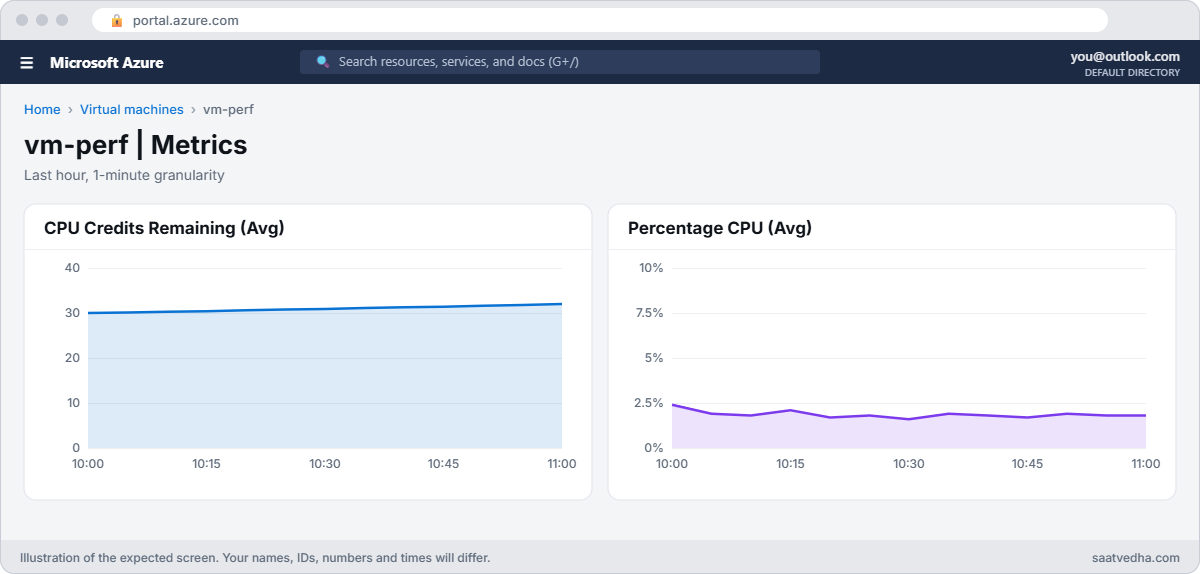
Task: Click 10:30 on the CPU Credits time axis
Action: (325, 464)
